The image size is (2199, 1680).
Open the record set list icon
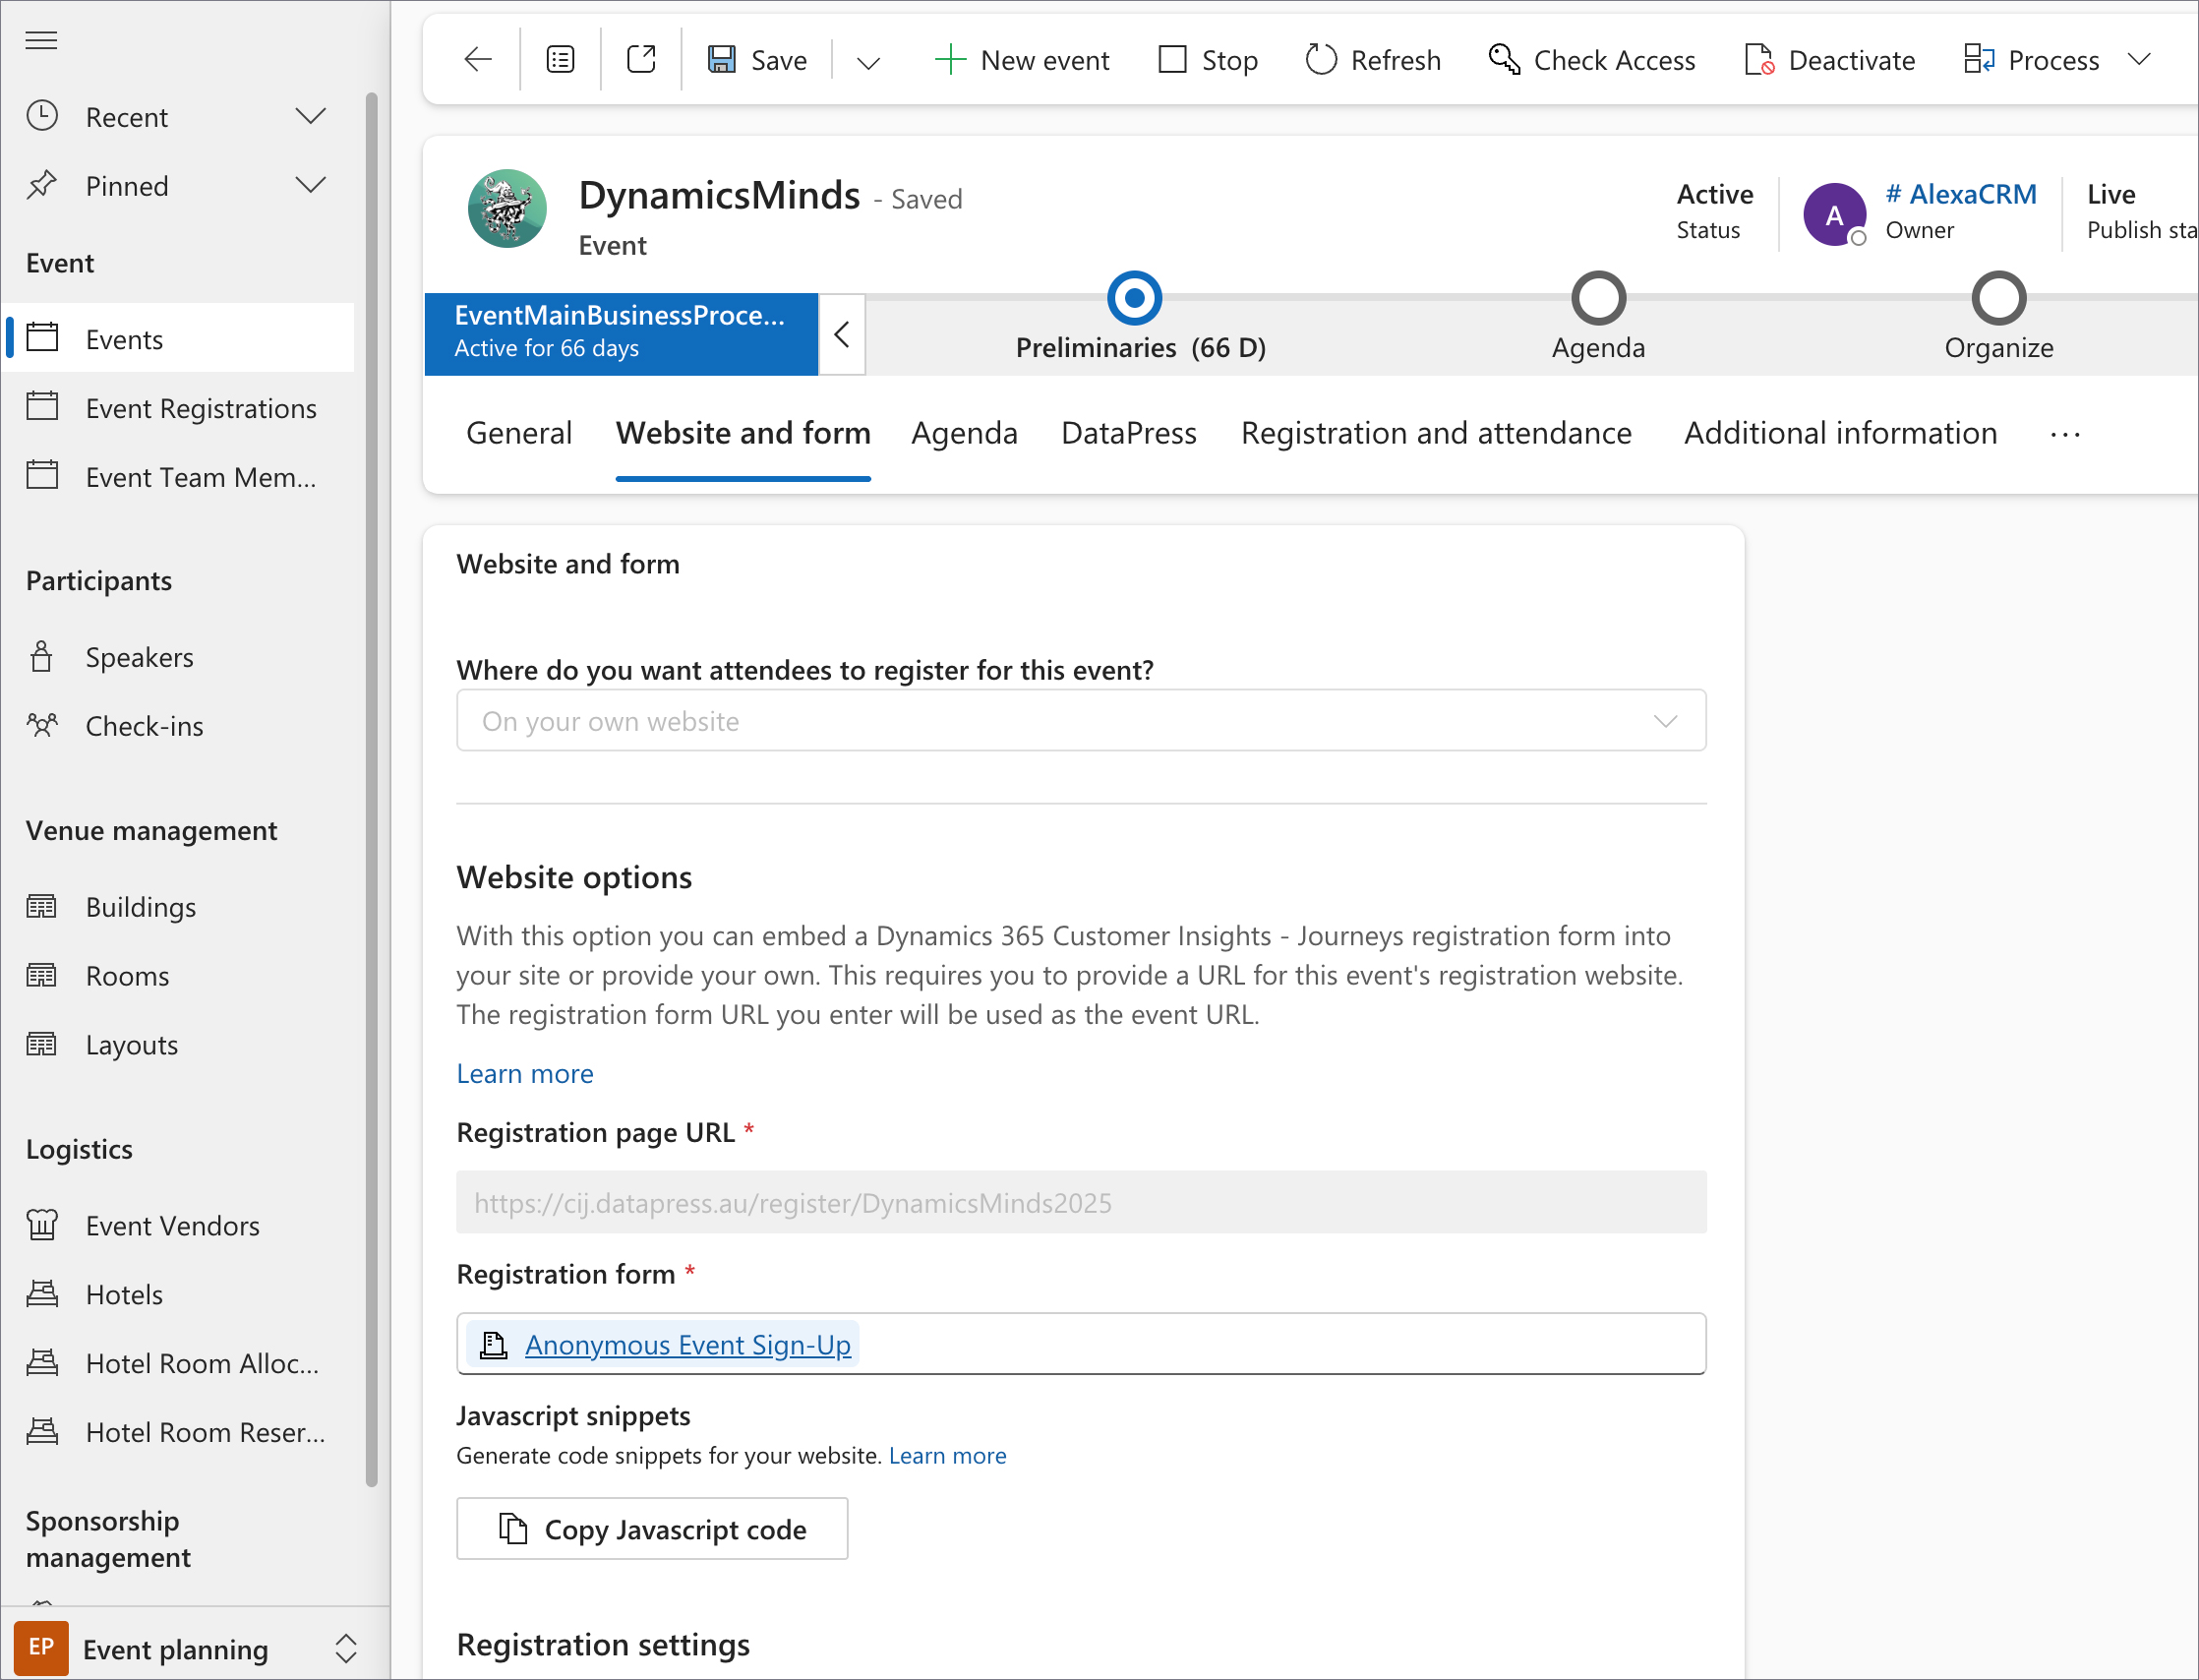tap(560, 60)
